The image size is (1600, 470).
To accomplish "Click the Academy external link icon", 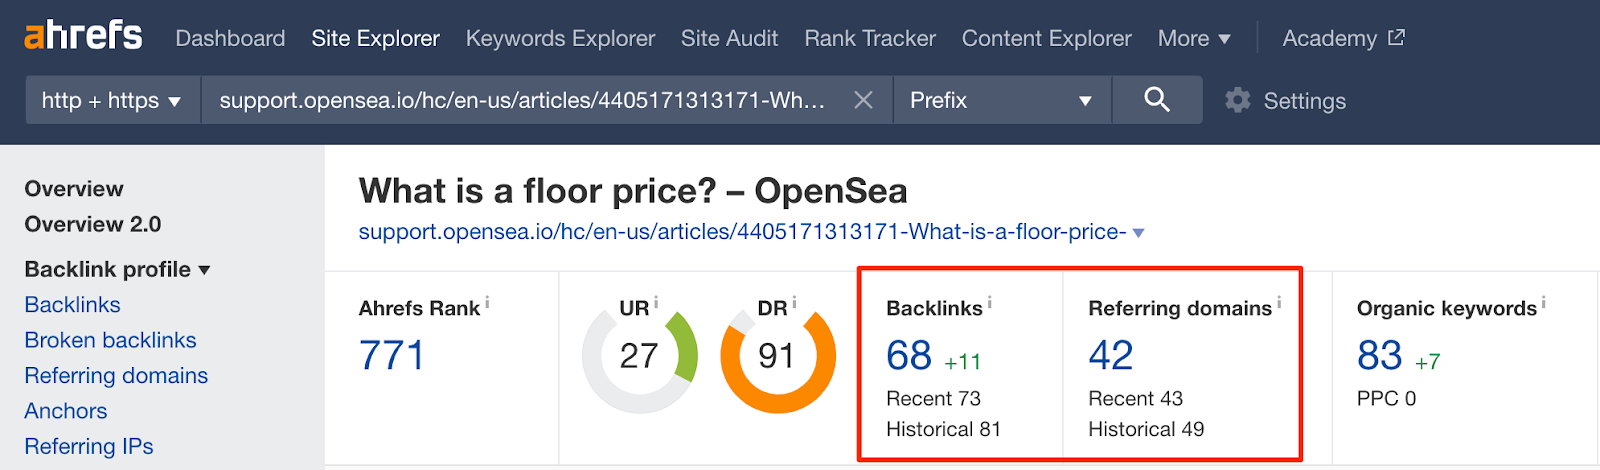I will pyautogui.click(x=1396, y=38).
